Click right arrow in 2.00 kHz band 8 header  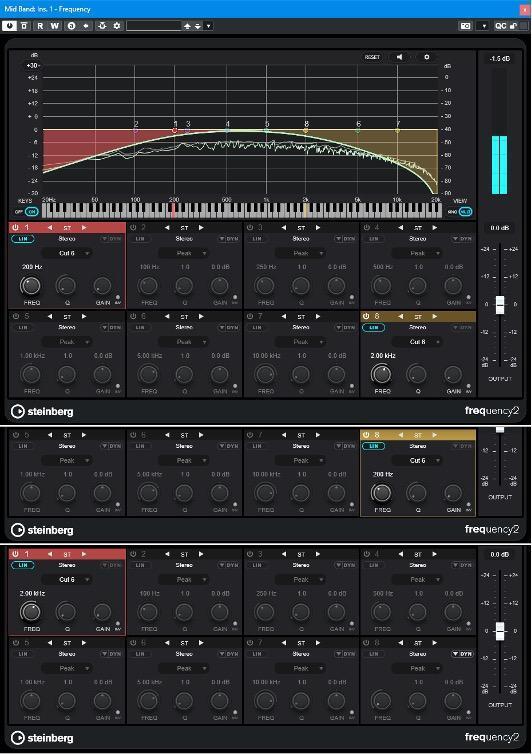pos(434,316)
